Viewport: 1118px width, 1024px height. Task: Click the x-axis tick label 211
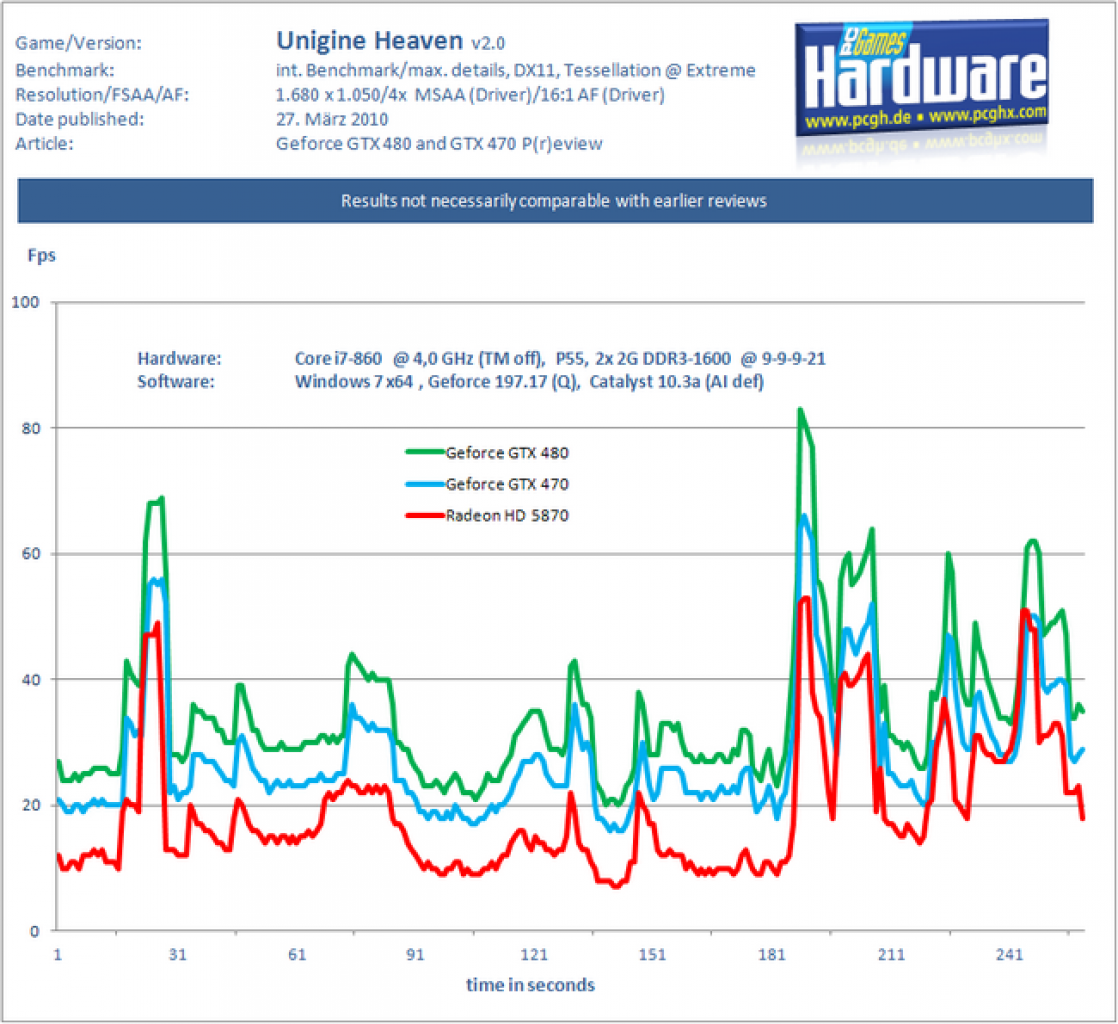(x=891, y=954)
